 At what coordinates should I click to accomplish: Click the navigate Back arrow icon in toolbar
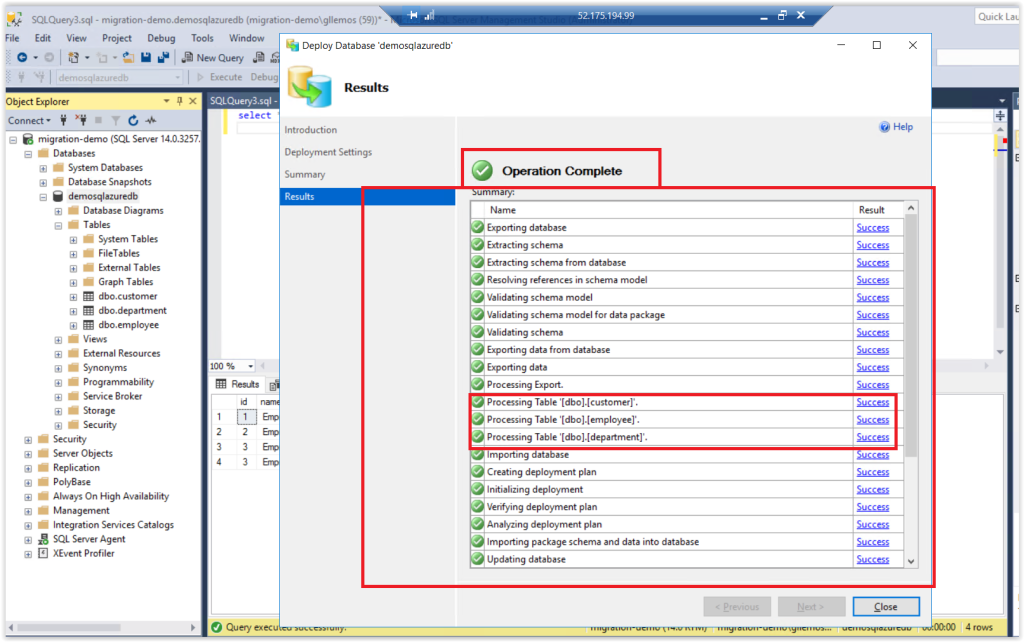pyautogui.click(x=22, y=57)
